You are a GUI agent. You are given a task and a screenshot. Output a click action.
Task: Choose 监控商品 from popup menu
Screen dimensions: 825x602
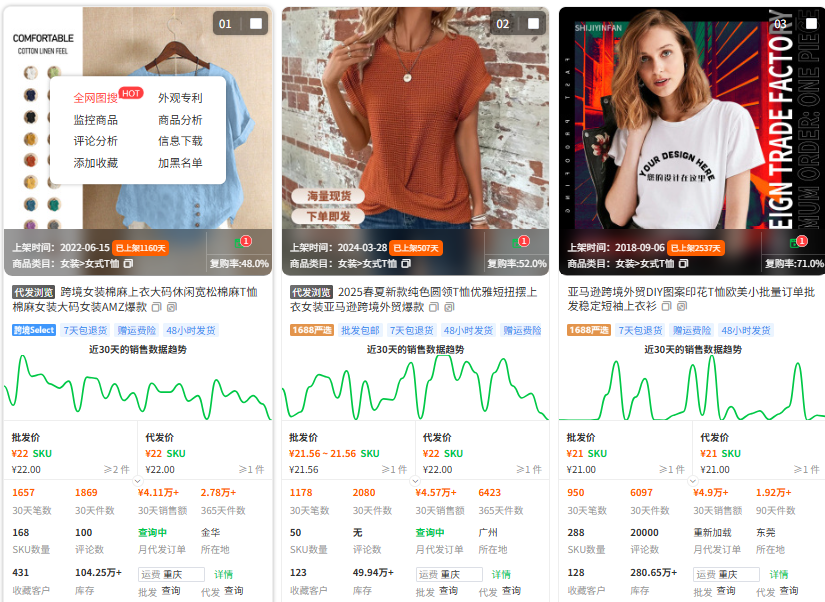coord(96,120)
